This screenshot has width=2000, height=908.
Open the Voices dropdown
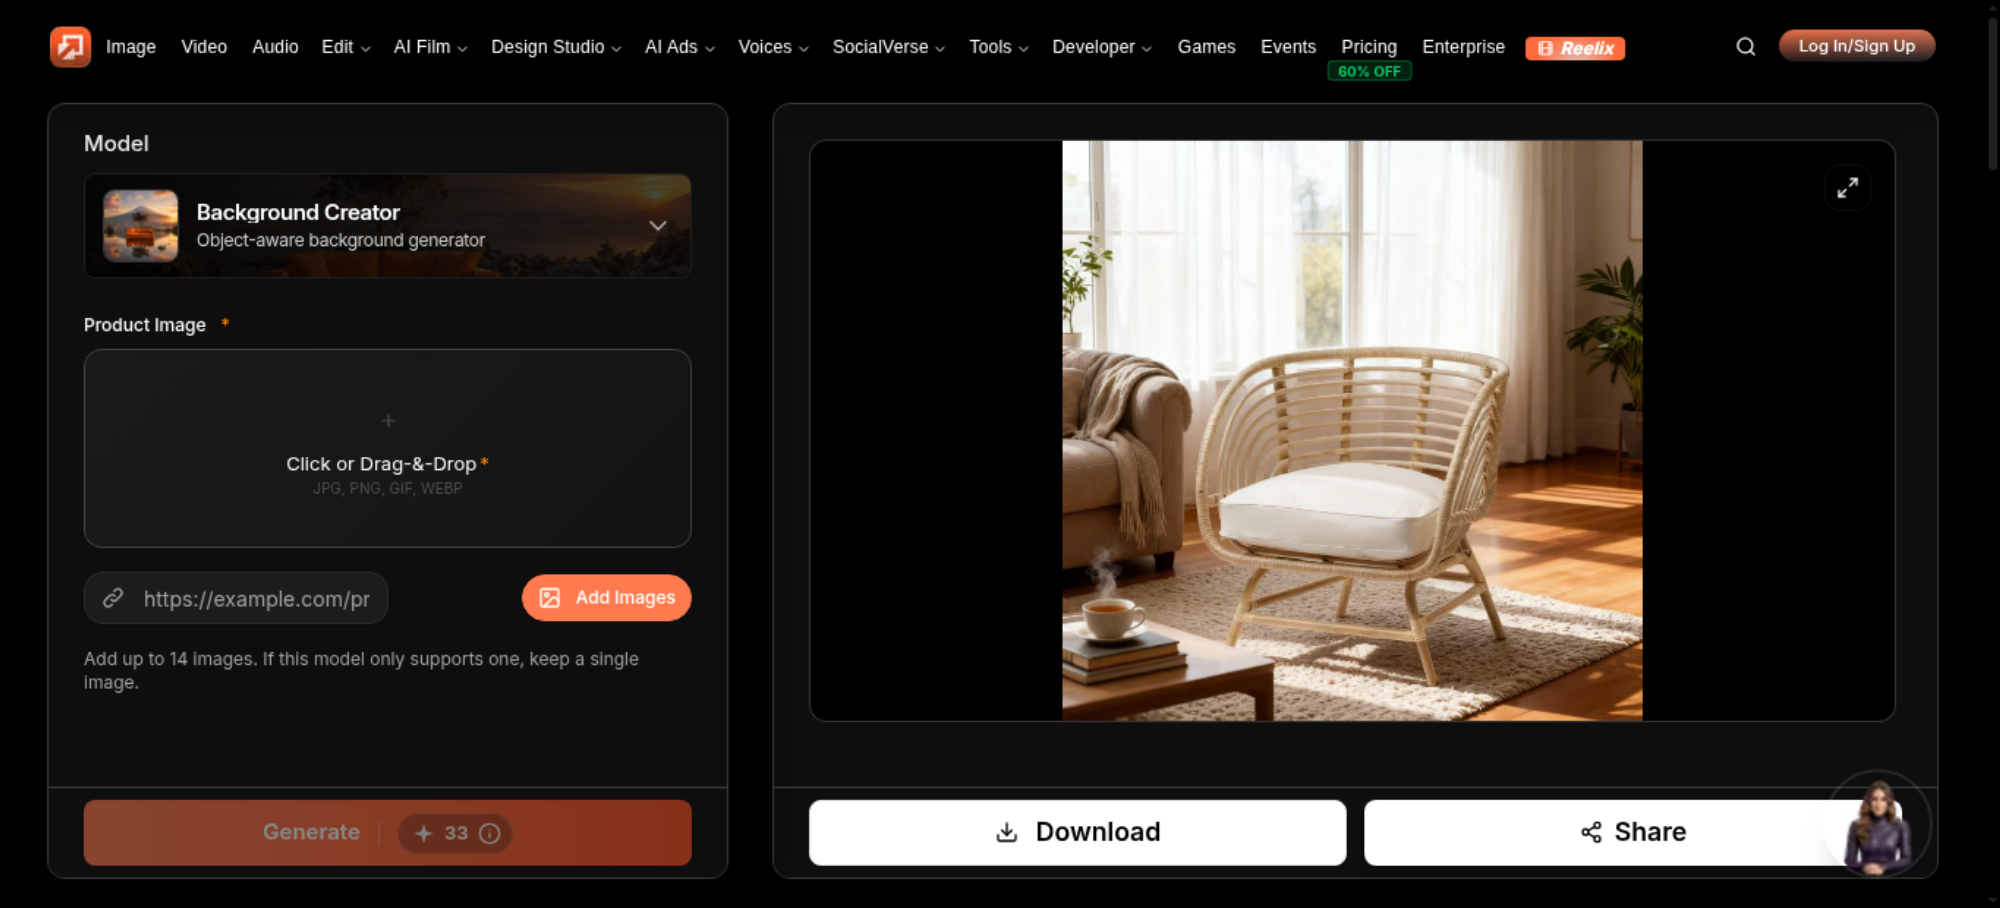773,47
